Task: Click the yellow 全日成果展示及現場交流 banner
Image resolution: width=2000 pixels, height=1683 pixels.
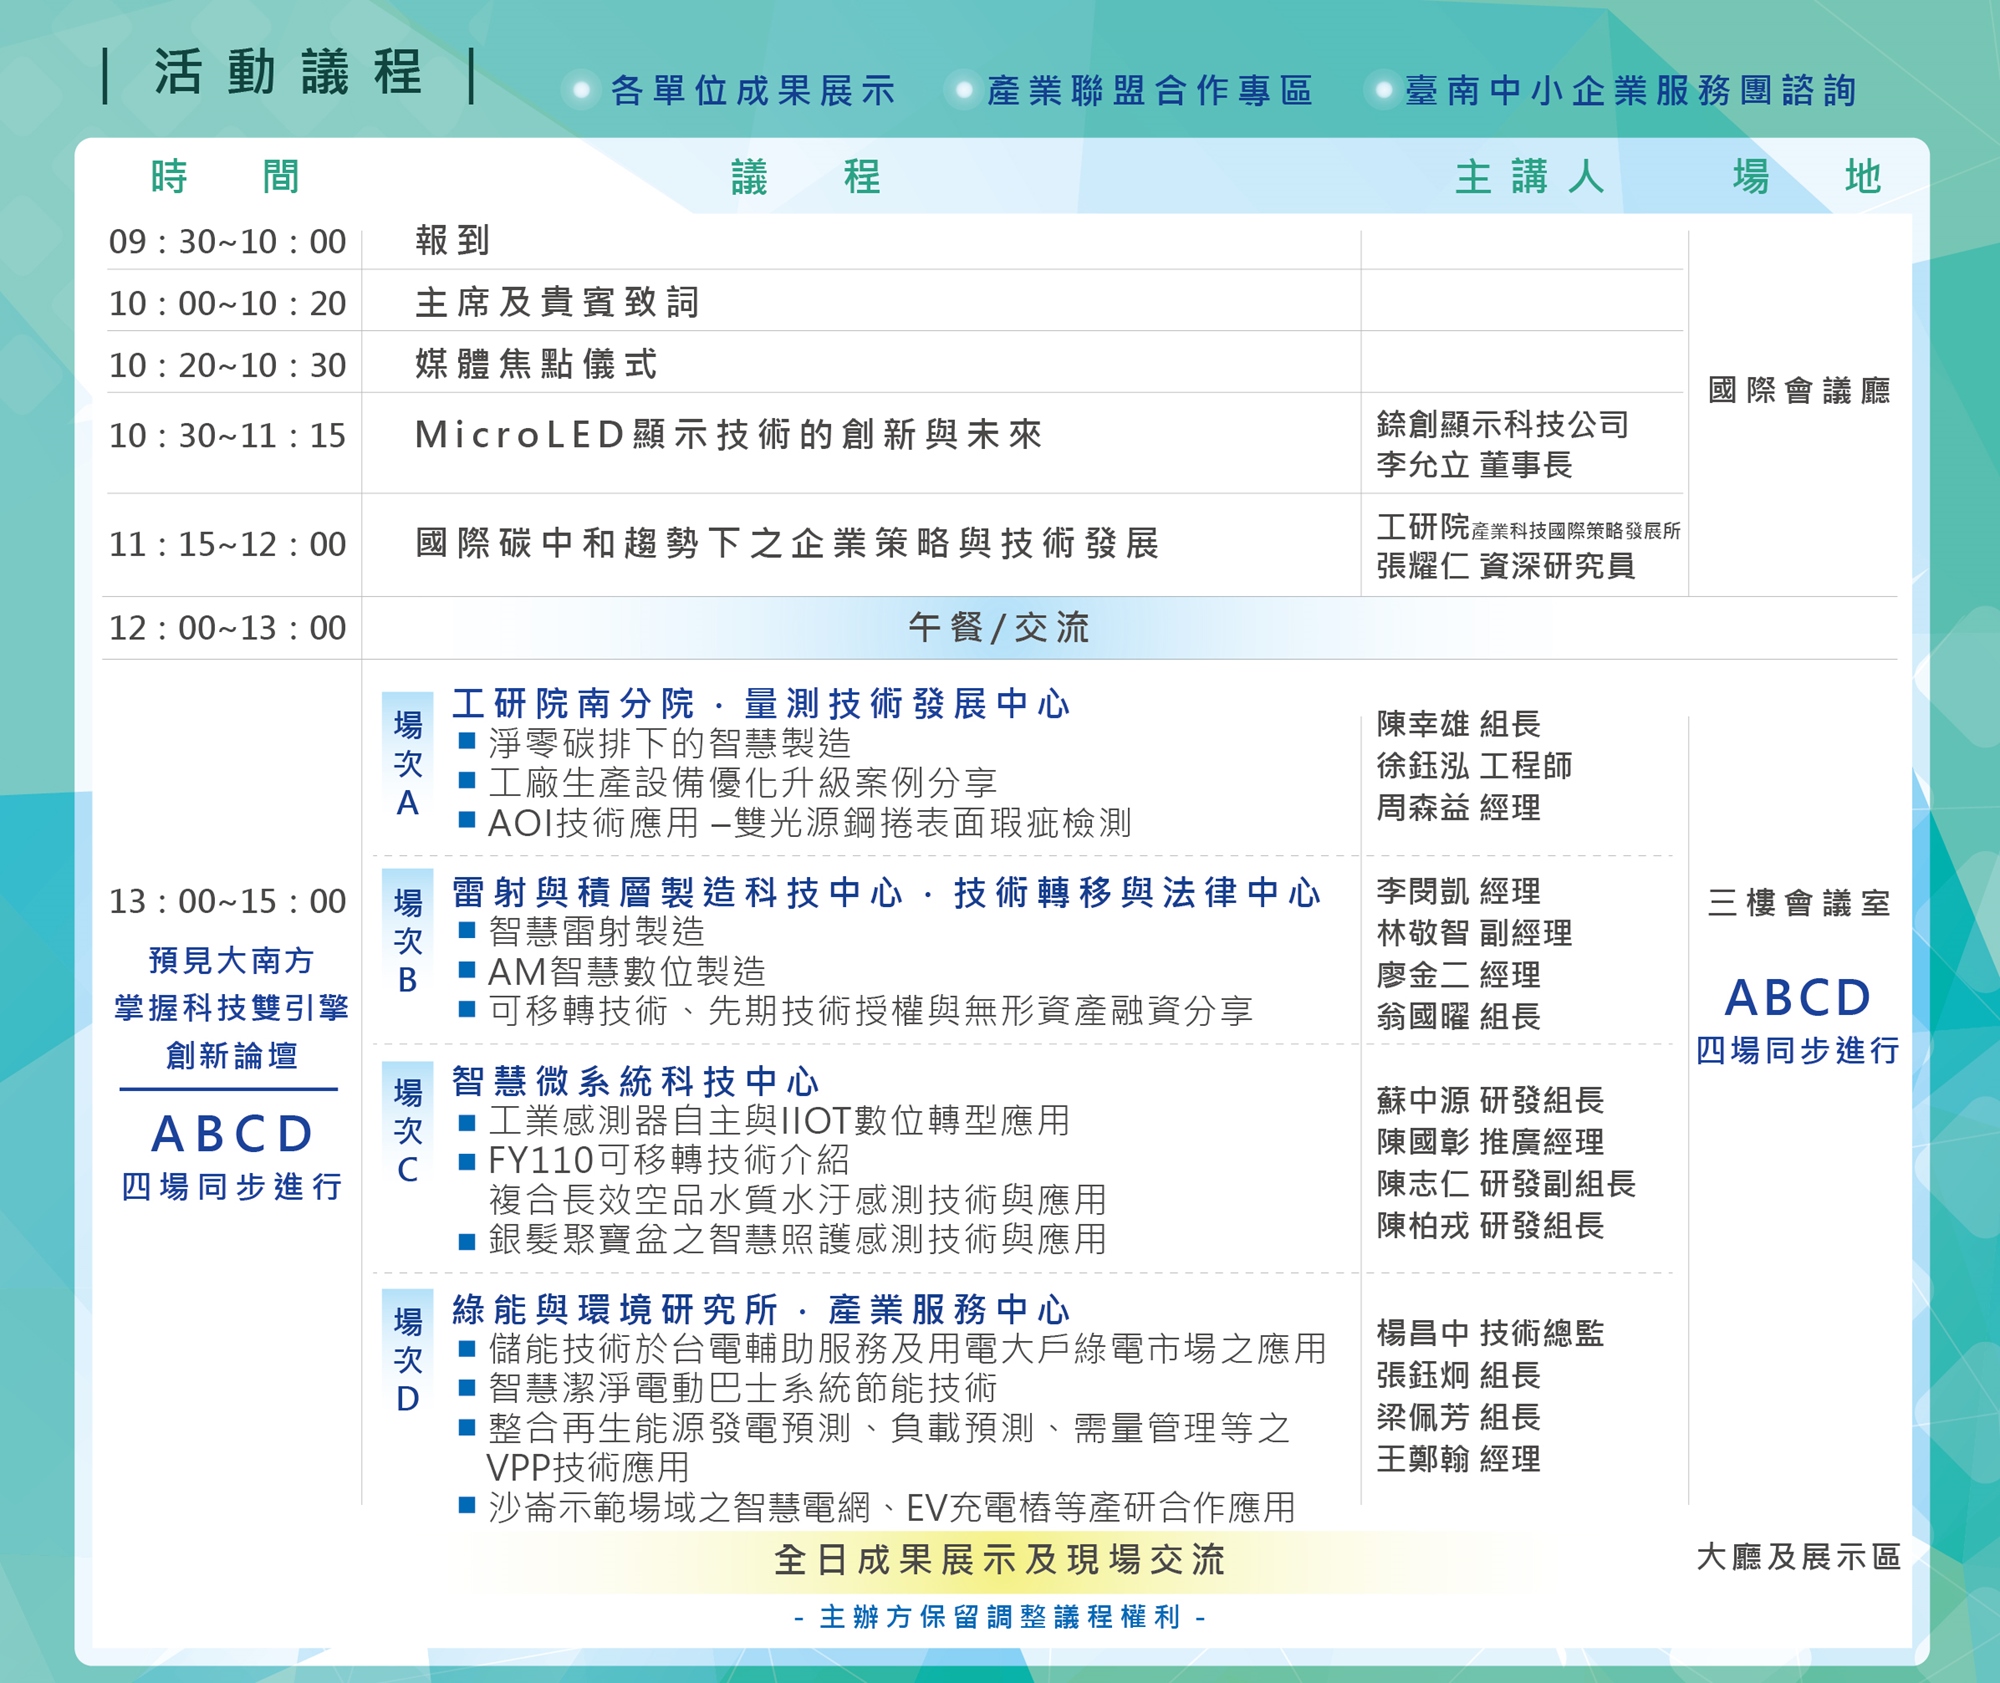Action: click(998, 1559)
